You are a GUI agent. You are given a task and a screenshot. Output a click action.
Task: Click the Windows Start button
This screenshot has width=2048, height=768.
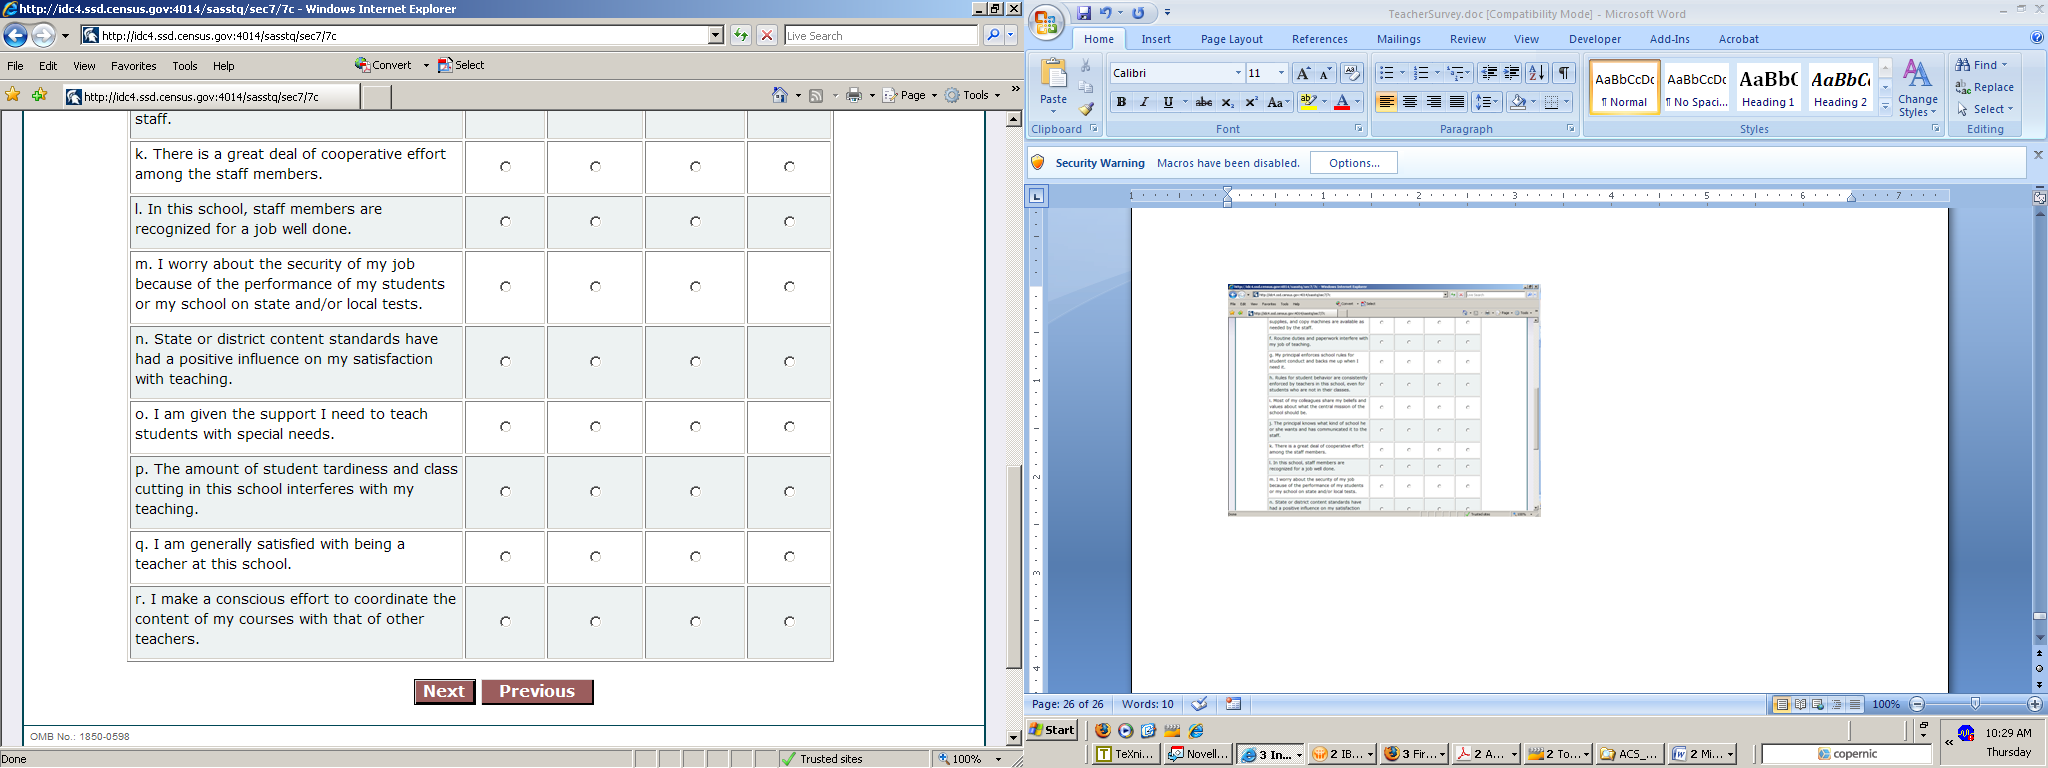[1053, 730]
